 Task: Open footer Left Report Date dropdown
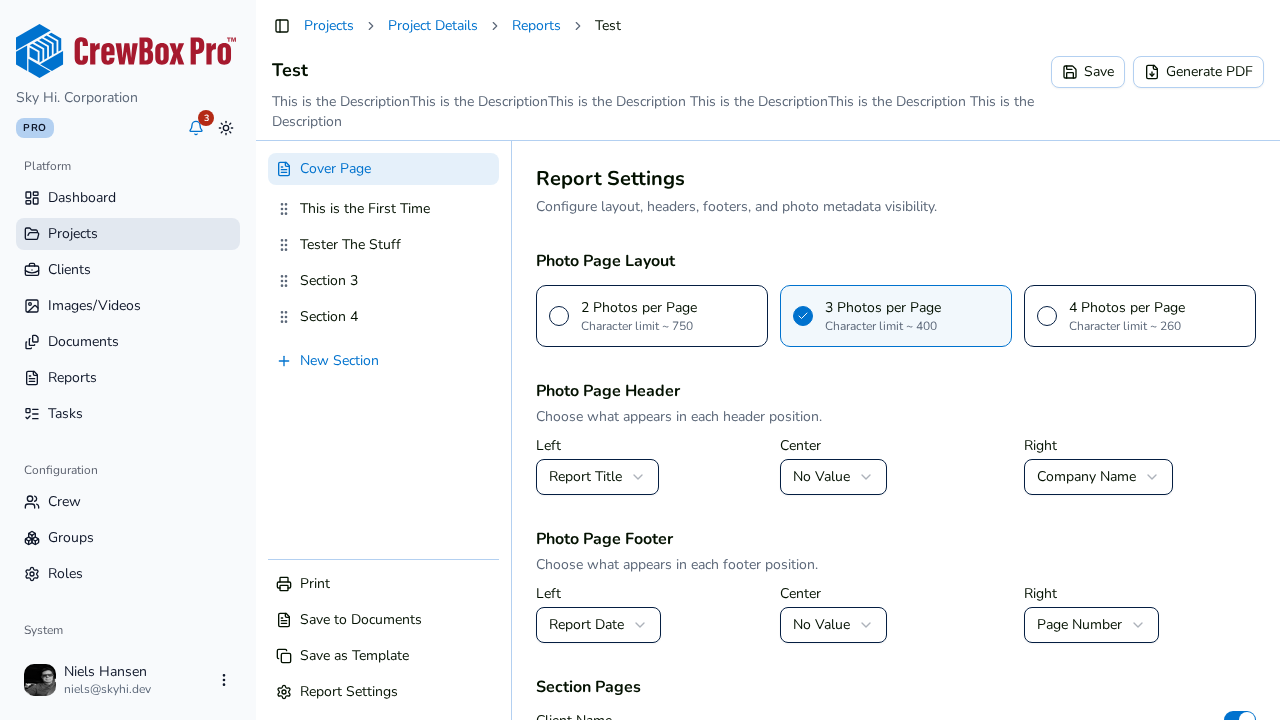(598, 625)
